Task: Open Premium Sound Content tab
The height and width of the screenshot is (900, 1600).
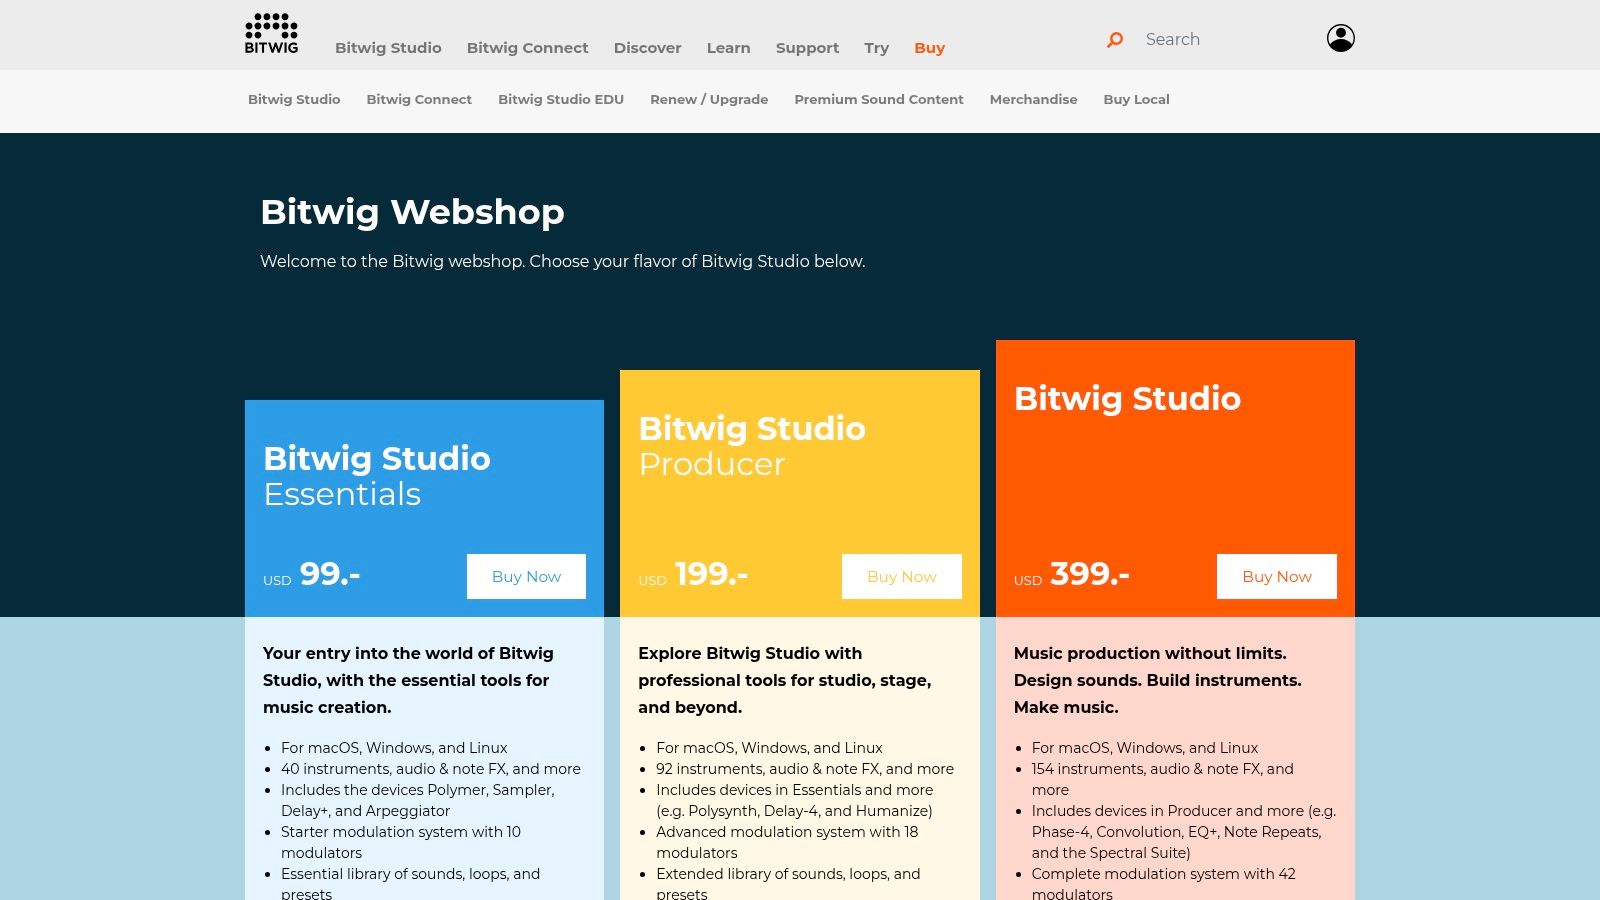Action: [879, 99]
